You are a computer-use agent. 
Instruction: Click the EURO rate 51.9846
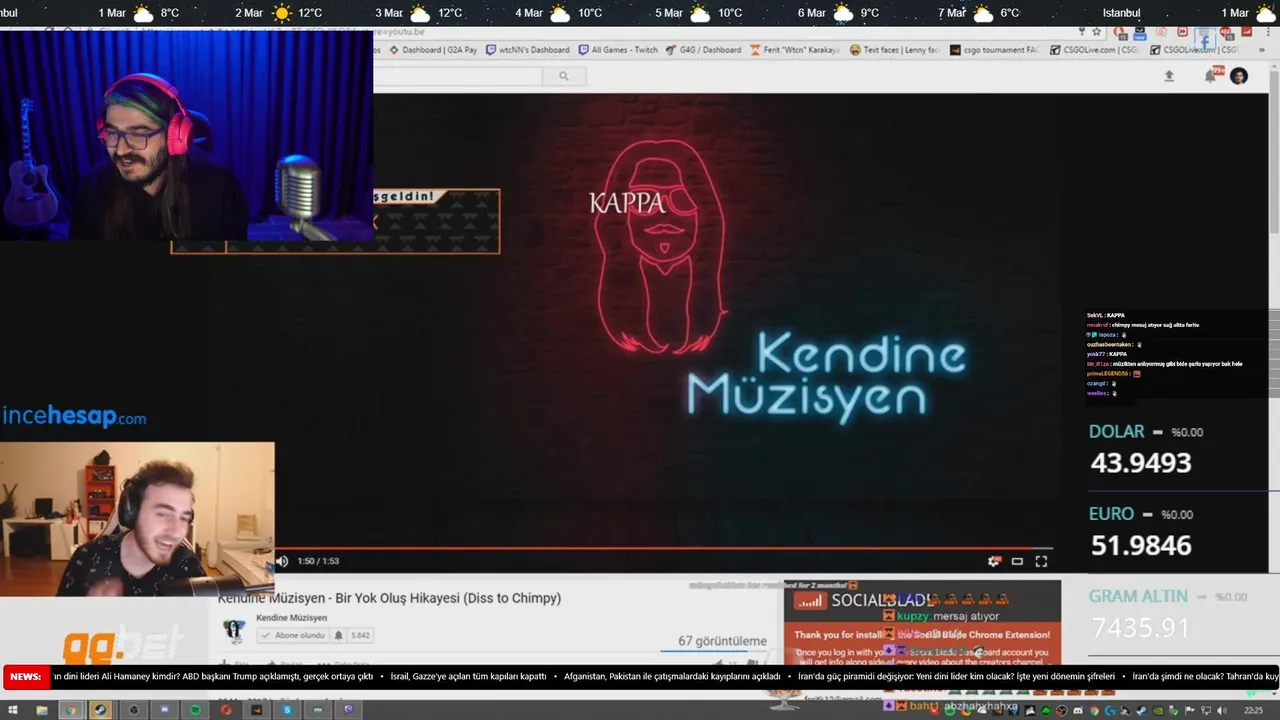(1140, 545)
